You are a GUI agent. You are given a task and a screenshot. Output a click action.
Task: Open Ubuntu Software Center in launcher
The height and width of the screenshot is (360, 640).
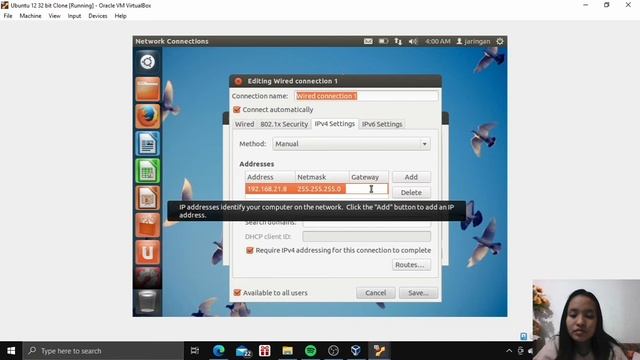coord(147,225)
